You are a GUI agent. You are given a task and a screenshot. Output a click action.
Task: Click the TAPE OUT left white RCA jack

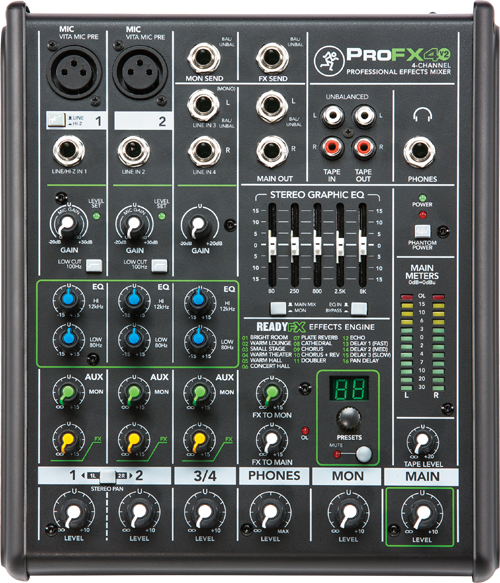pos(364,115)
